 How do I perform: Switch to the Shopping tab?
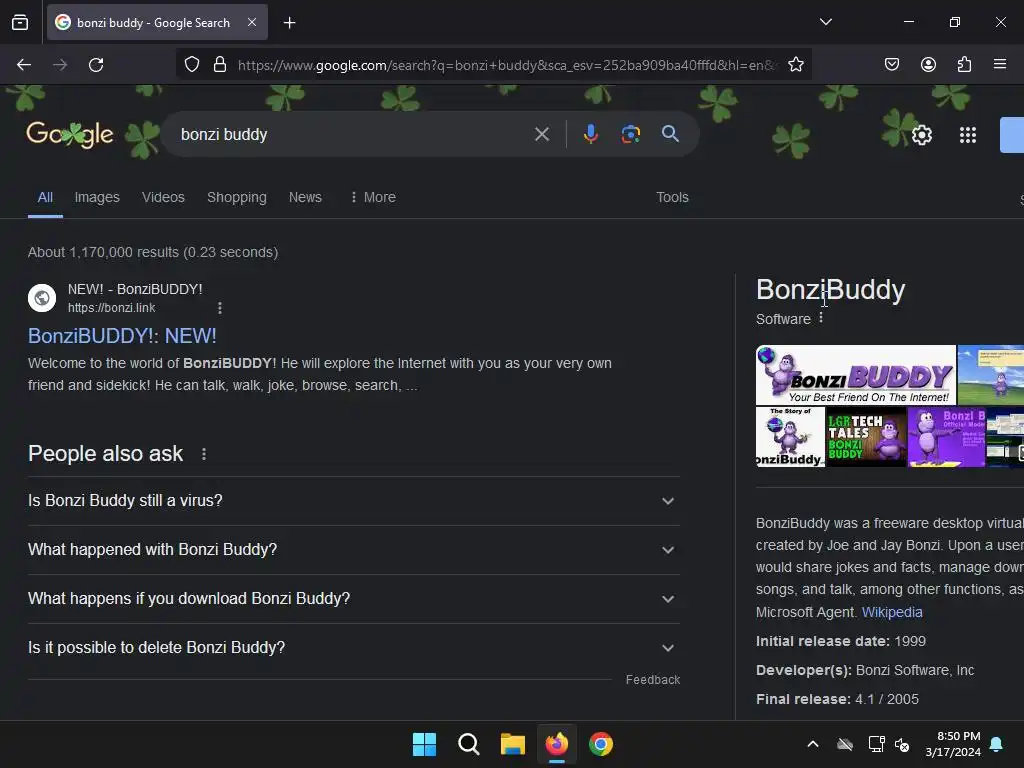point(237,197)
